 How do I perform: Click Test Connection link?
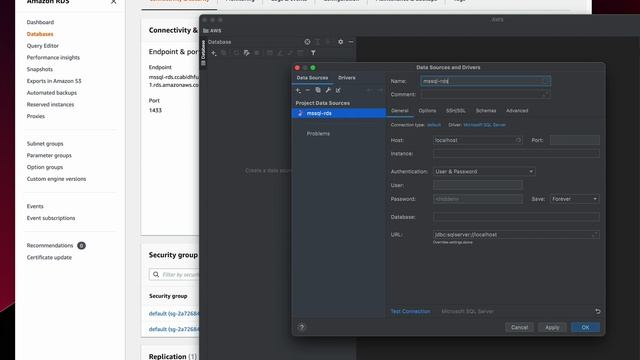[x=410, y=311]
